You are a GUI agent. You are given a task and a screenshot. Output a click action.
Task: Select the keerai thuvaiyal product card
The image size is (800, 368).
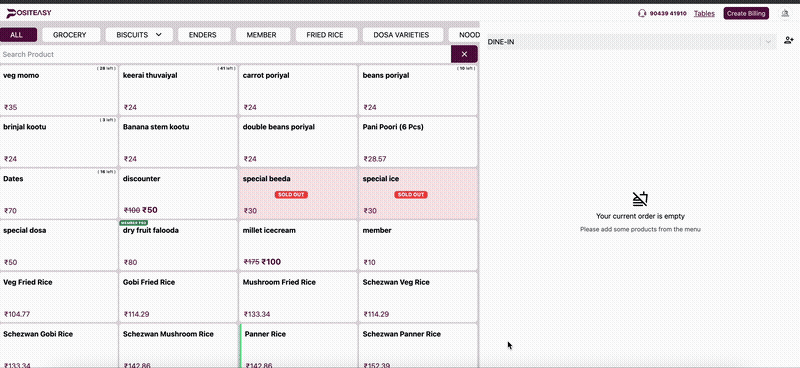(178, 90)
